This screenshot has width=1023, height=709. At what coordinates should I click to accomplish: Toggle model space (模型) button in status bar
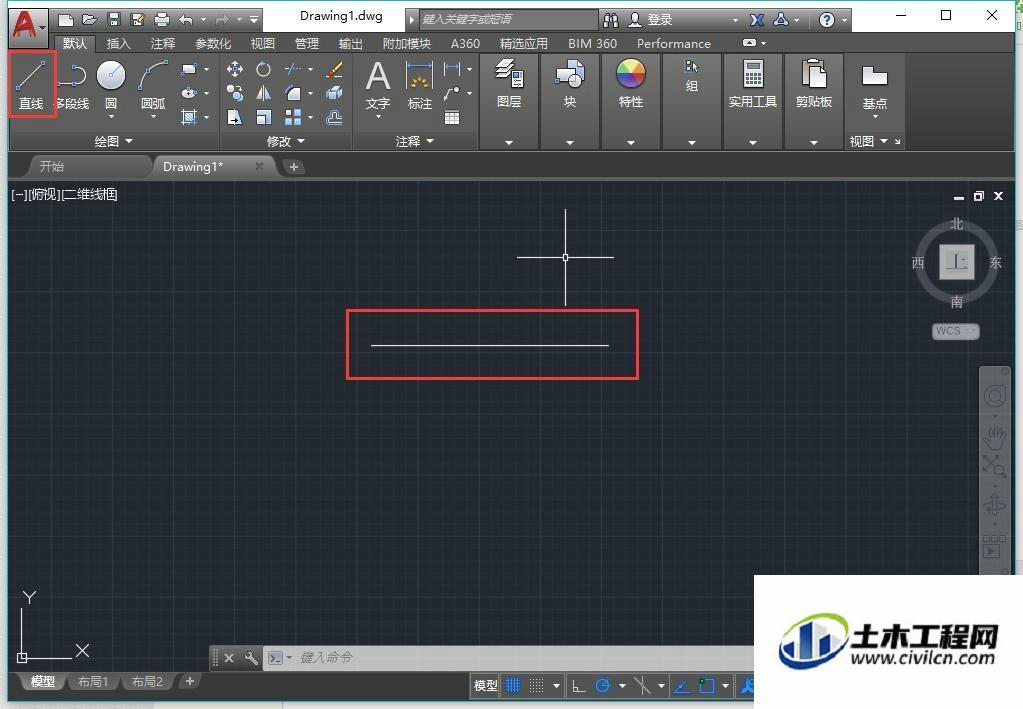(485, 686)
